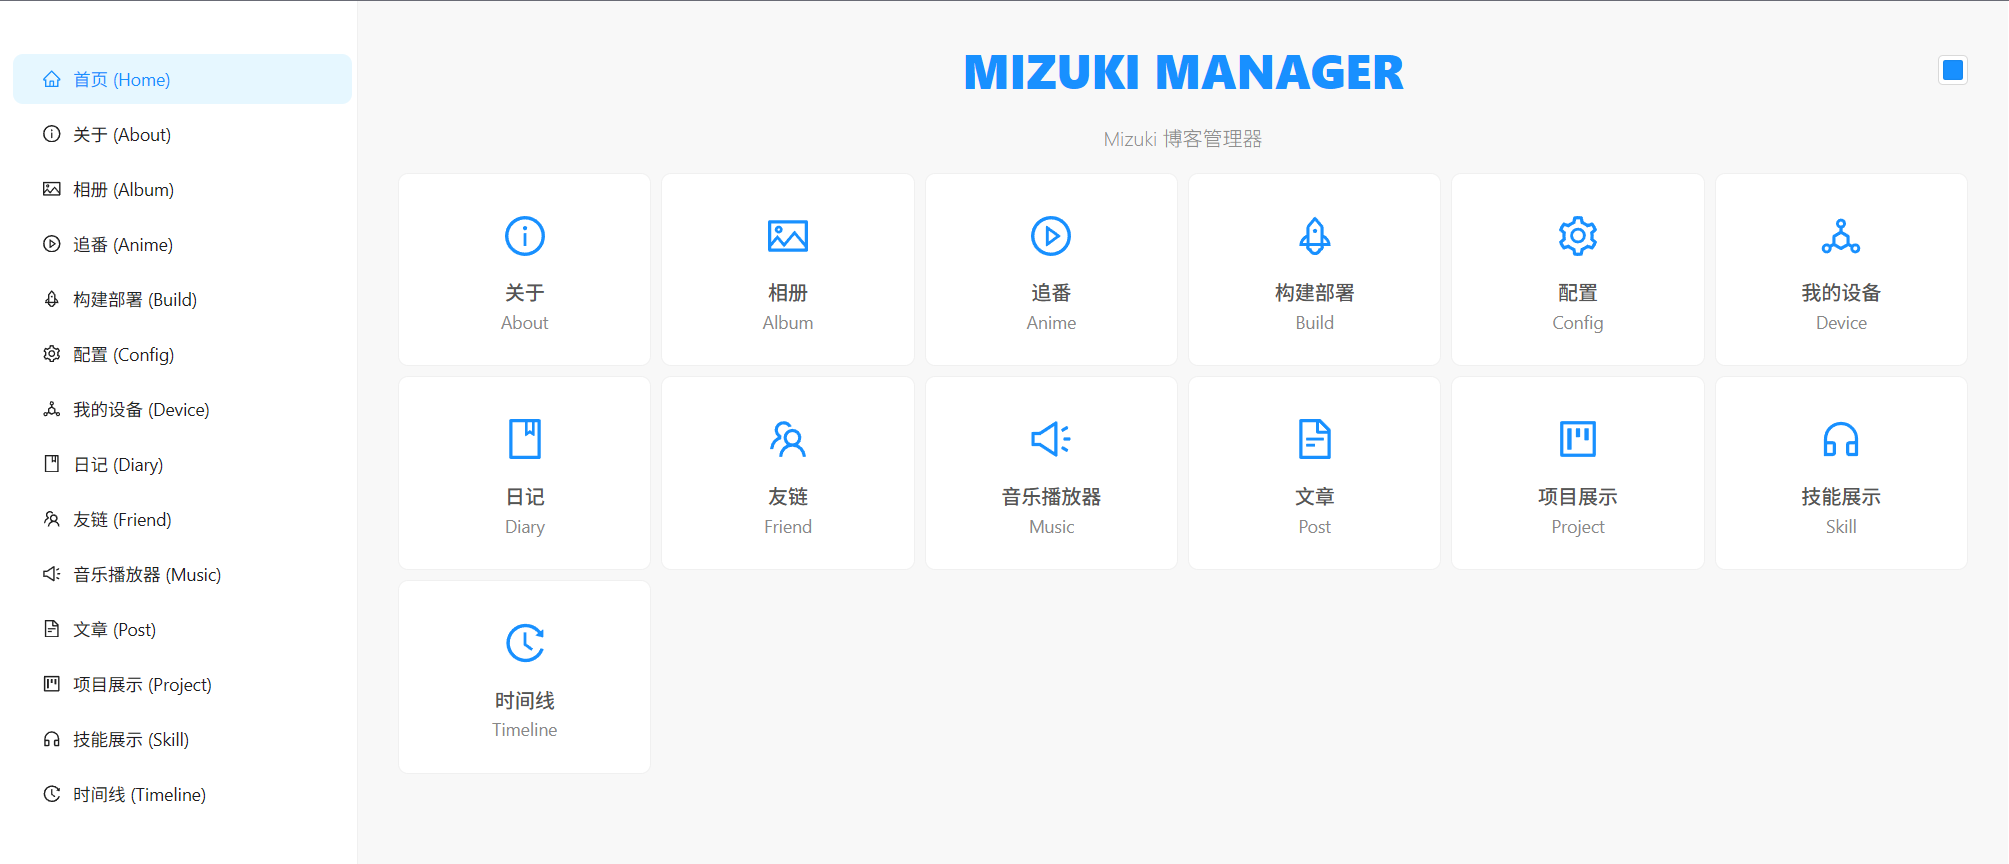Click the 'Mizuki 博客管理器' subtitle text
Viewport: 2009px width, 864px height.
(1183, 139)
